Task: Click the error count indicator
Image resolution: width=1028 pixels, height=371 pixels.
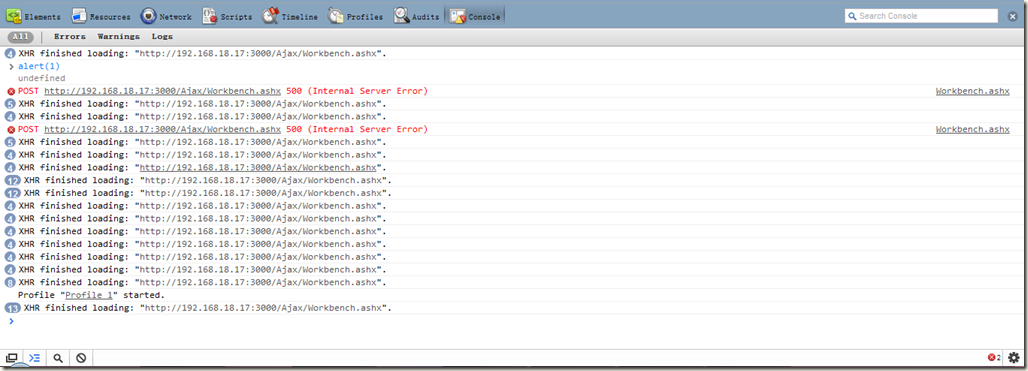Action: click(x=994, y=358)
